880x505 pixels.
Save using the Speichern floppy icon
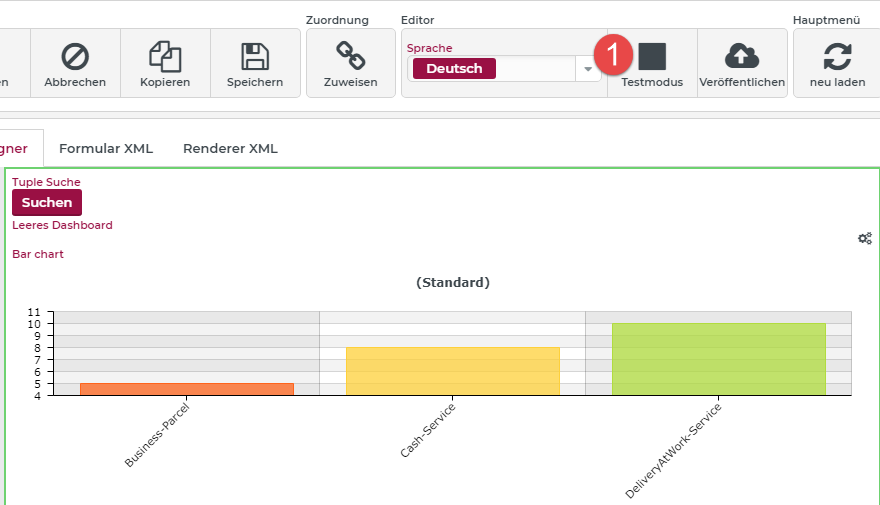255,56
